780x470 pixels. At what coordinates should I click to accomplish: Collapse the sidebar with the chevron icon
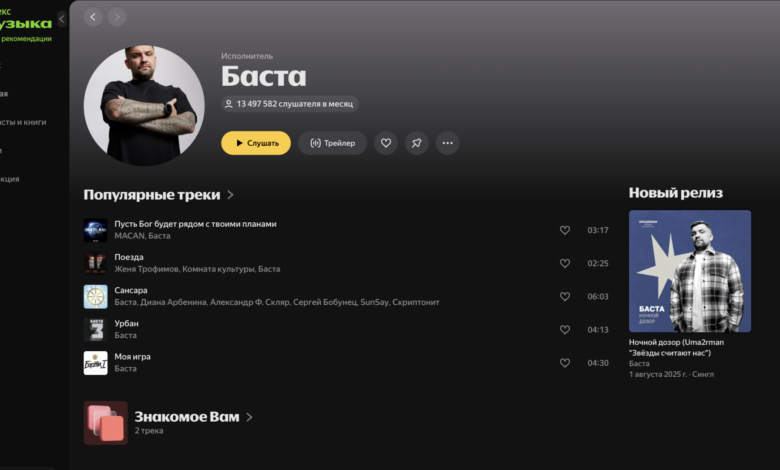tap(62, 19)
